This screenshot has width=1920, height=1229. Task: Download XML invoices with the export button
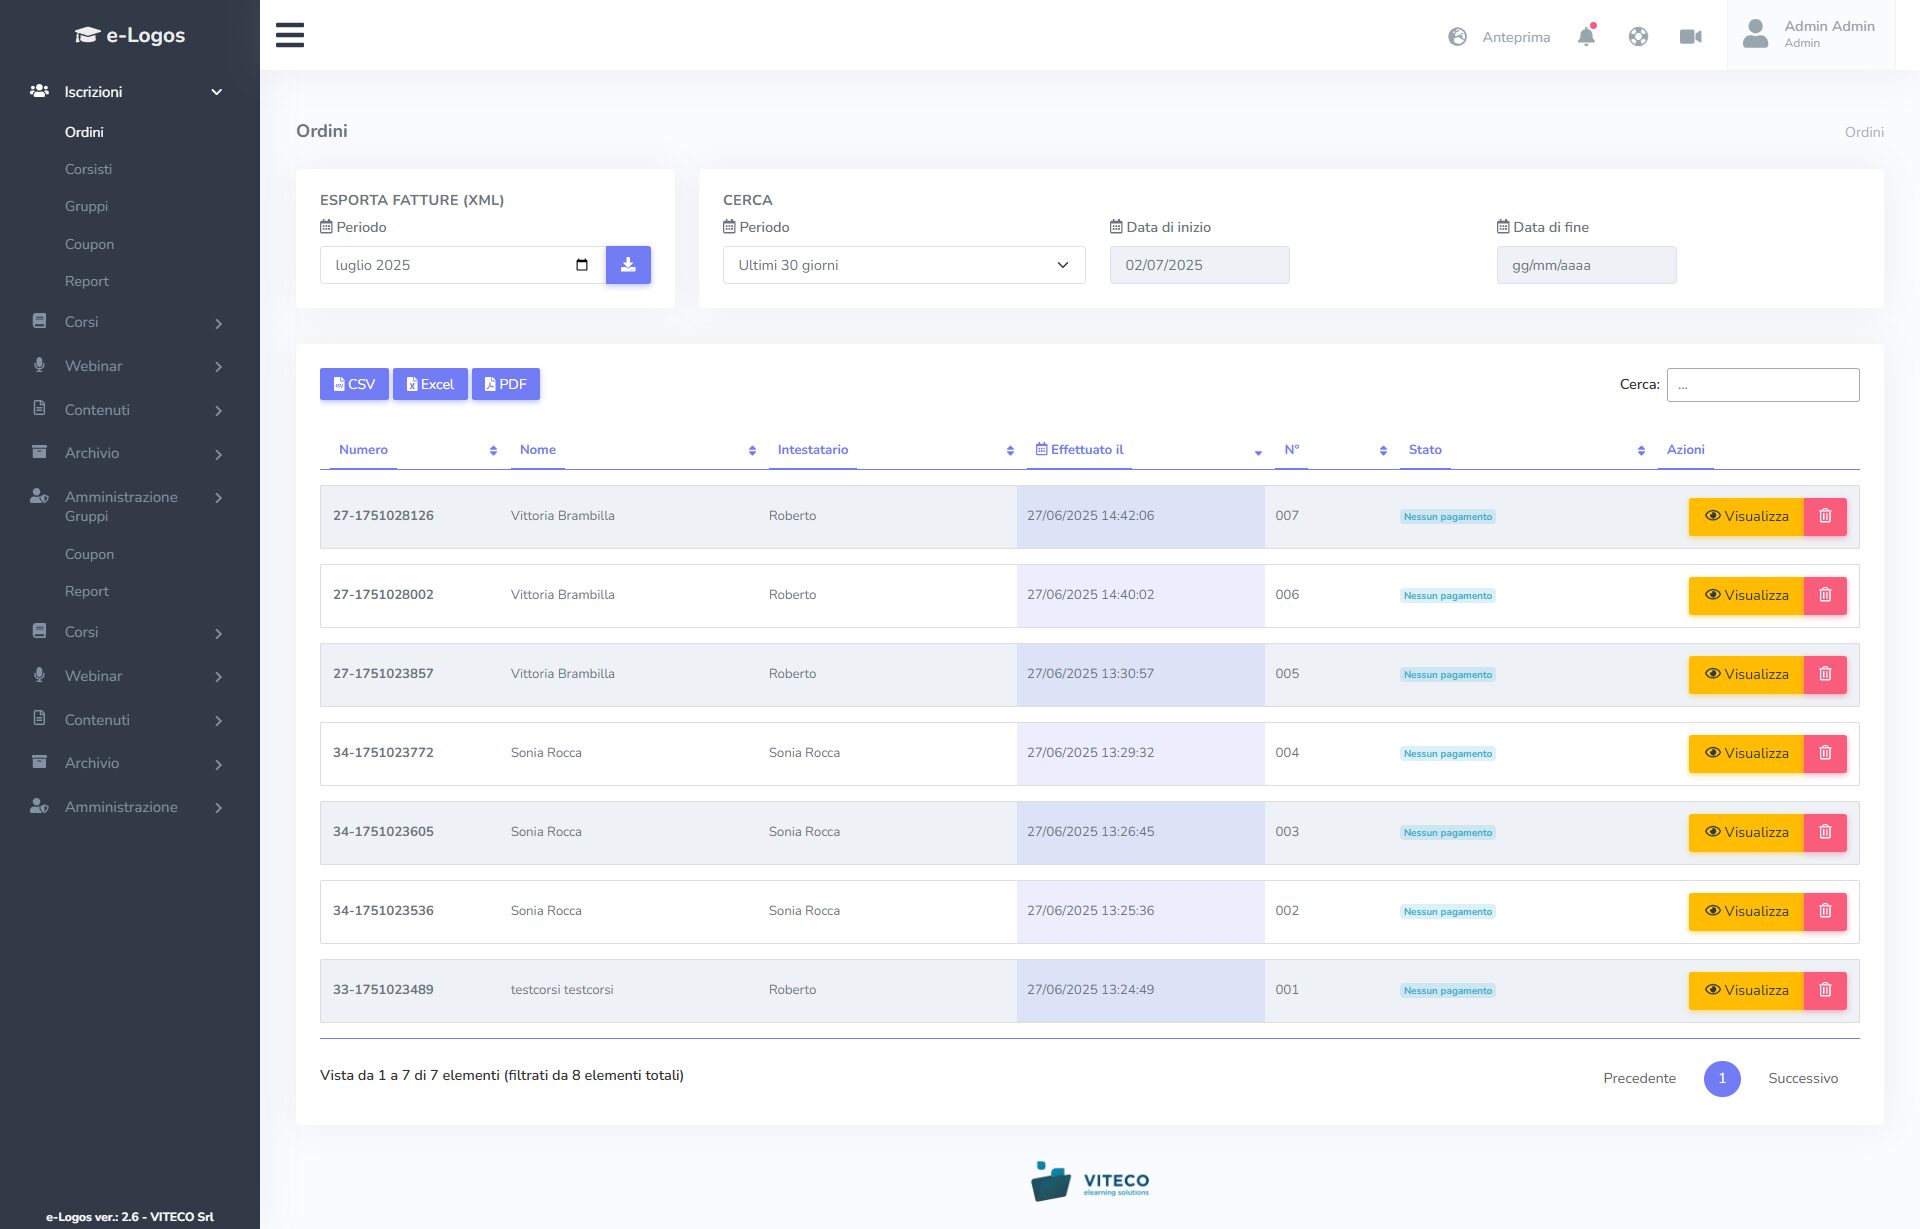(628, 265)
